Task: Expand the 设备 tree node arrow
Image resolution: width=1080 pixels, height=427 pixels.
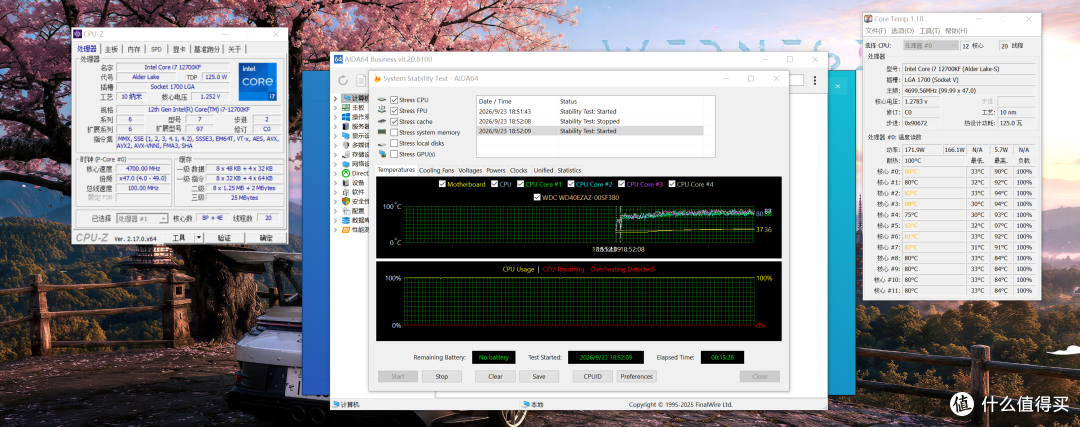Action: (335, 183)
